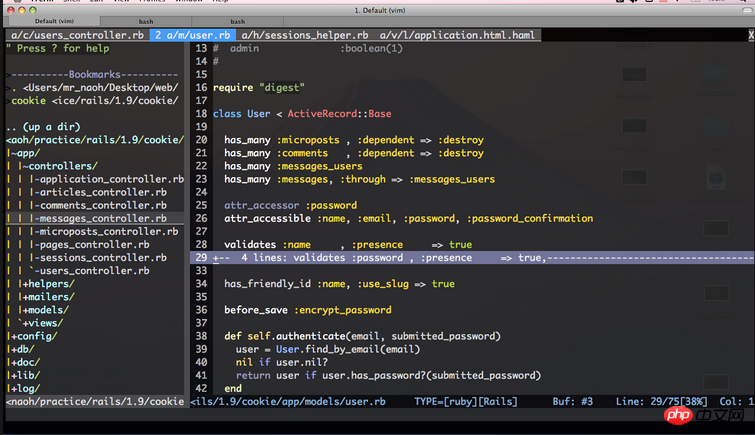Image resolution: width=755 pixels, height=435 pixels.
Task: Click the 'return user if user.has_password?' line
Action: point(389,375)
